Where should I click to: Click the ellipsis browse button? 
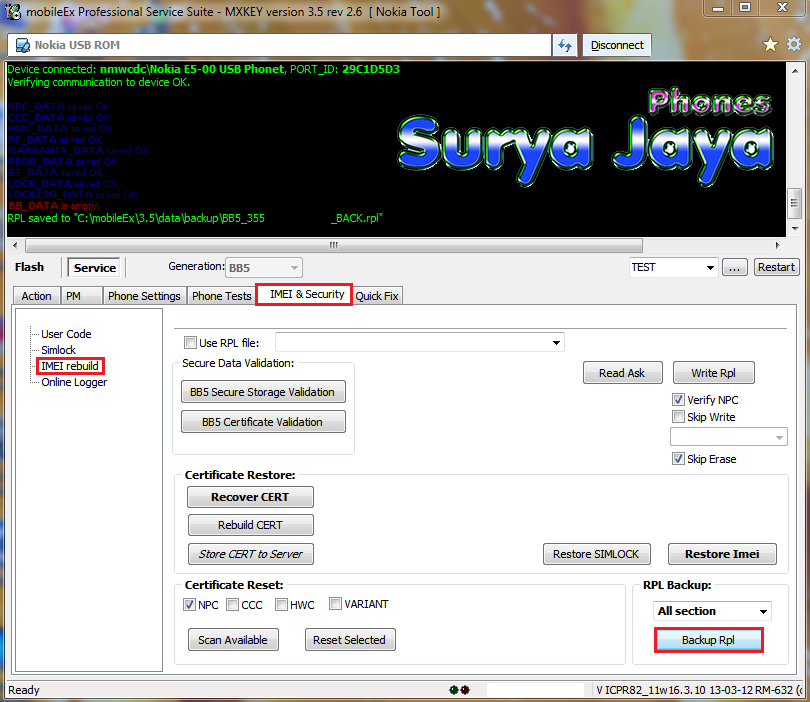pyautogui.click(x=735, y=267)
